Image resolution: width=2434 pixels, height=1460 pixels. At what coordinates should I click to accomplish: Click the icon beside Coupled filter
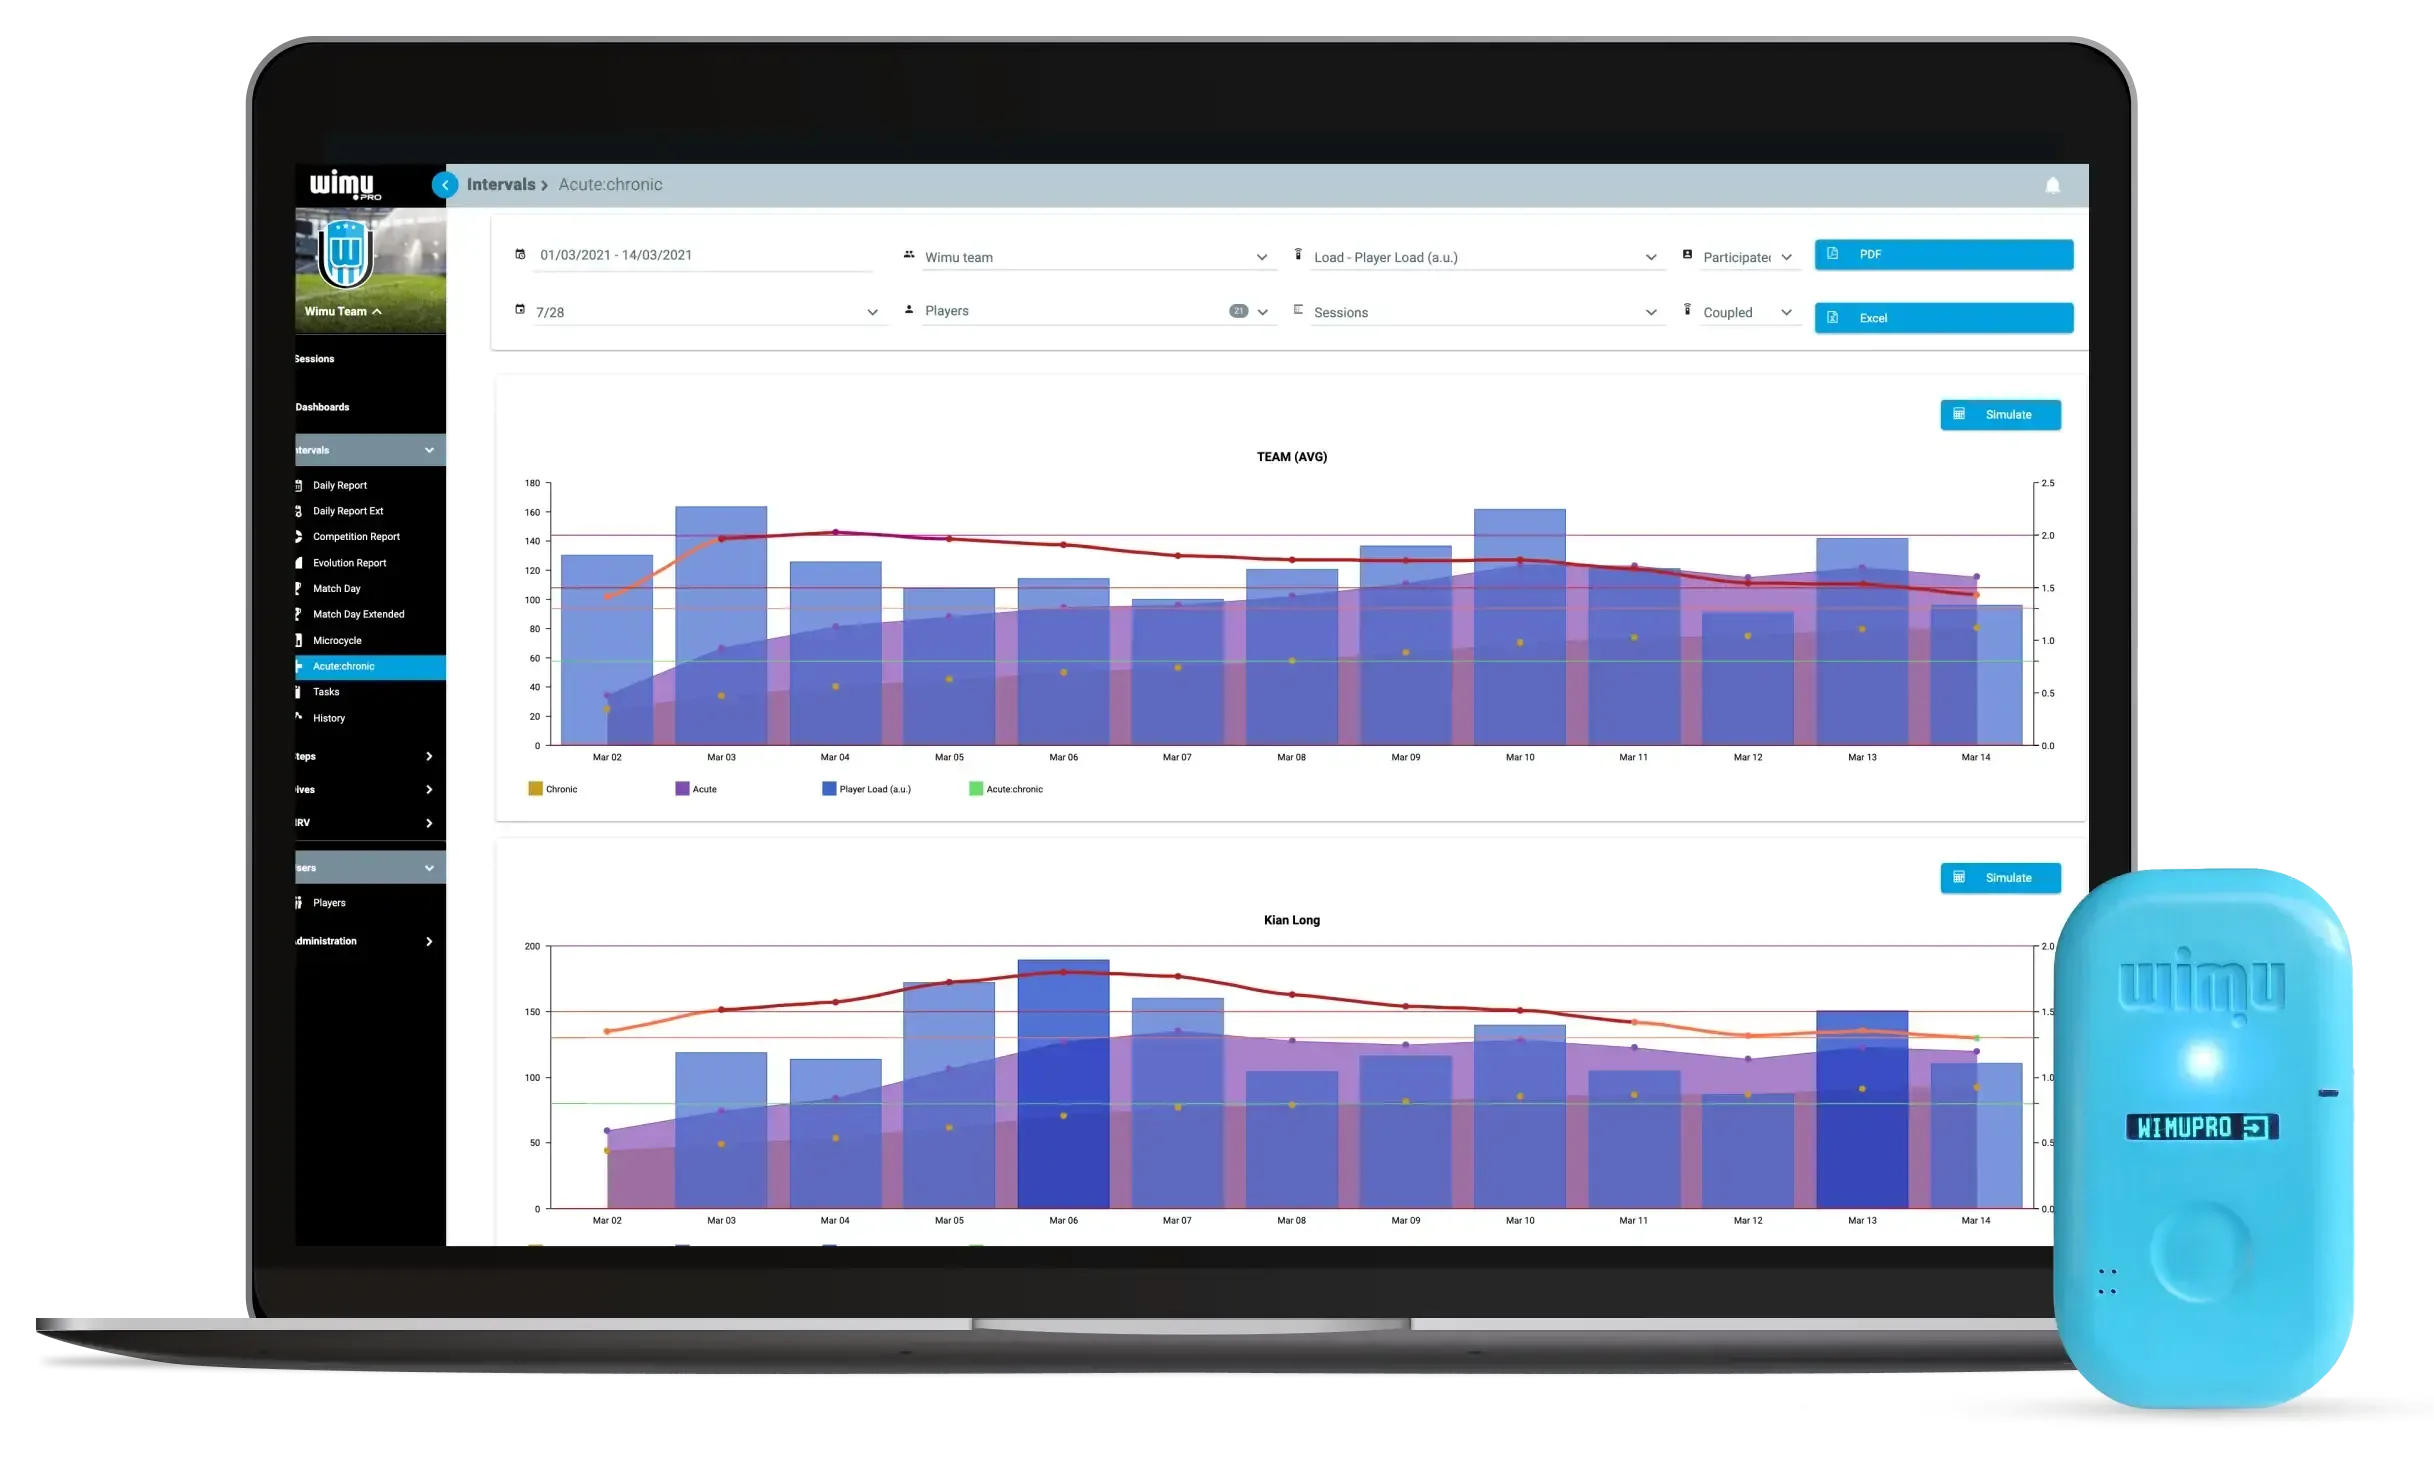click(1687, 310)
